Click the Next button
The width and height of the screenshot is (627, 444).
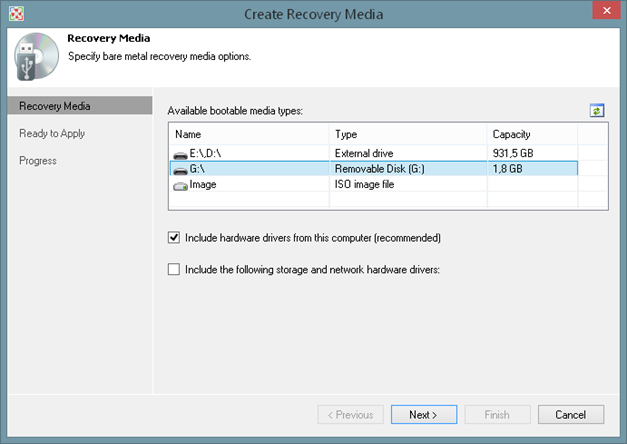click(423, 414)
